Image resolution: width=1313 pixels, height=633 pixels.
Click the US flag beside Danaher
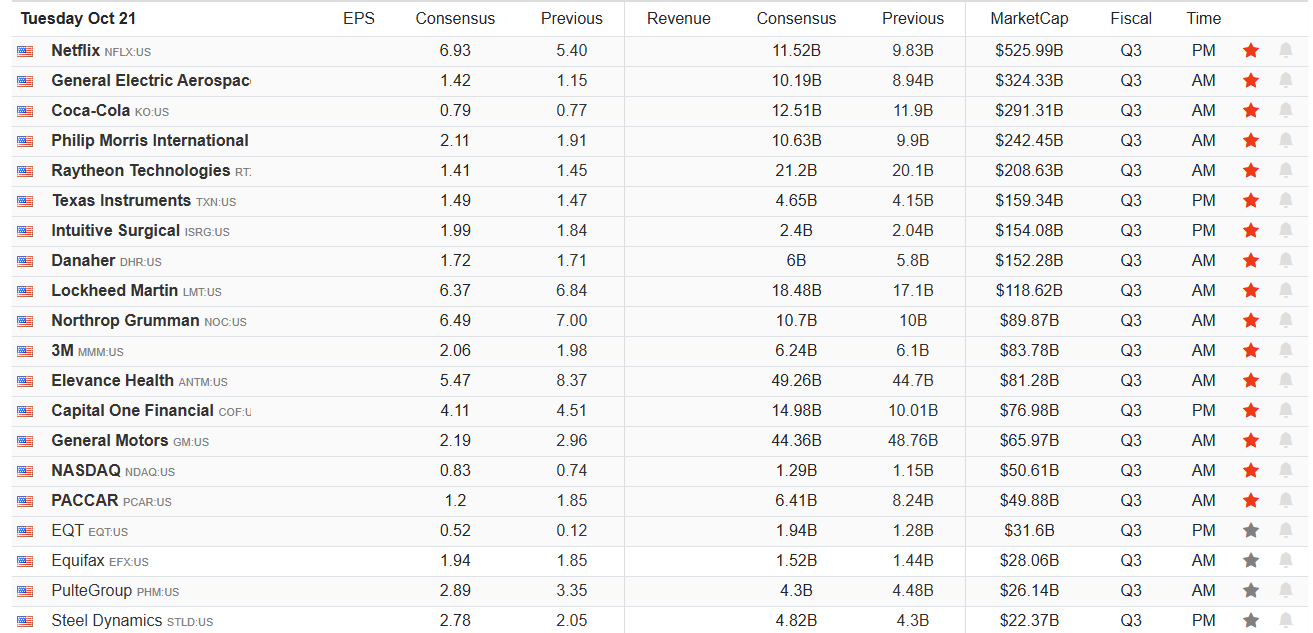(x=25, y=261)
